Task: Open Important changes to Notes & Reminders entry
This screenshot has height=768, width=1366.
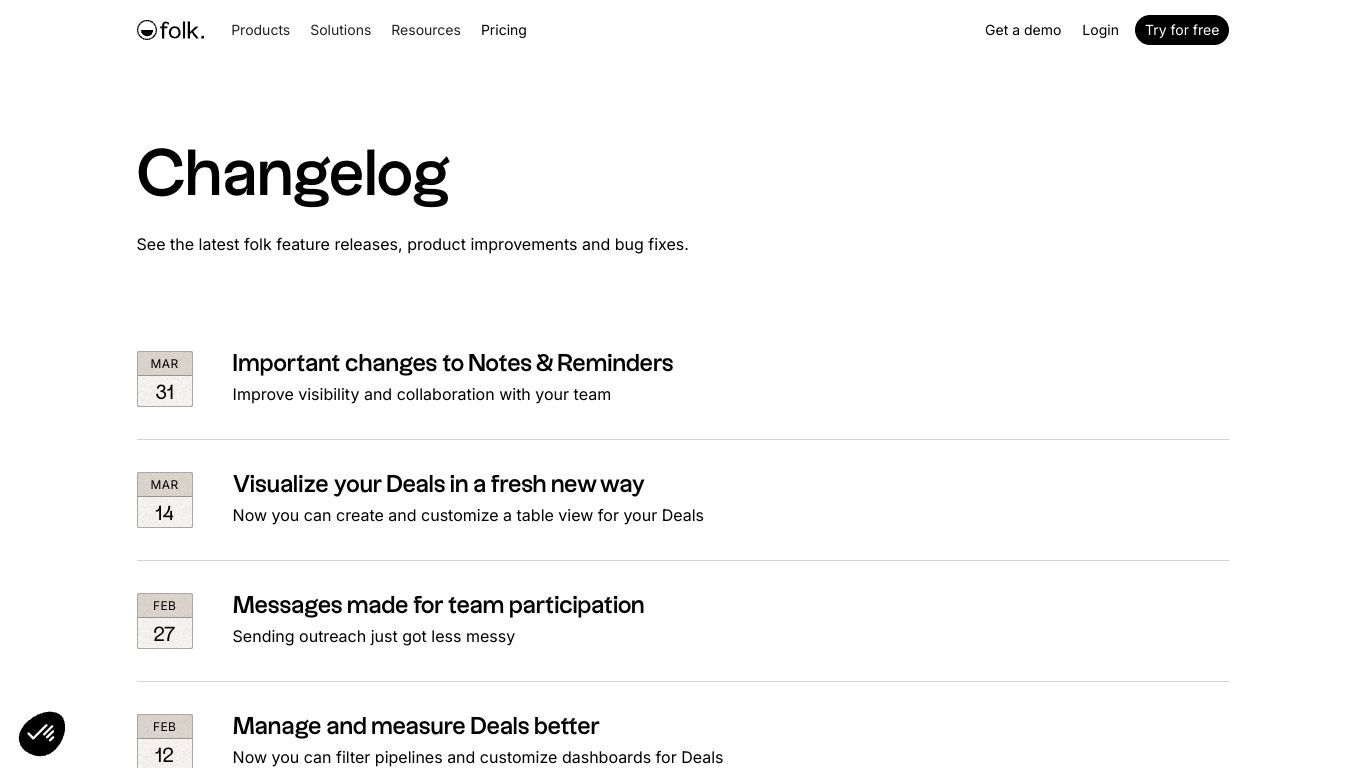Action: [453, 363]
